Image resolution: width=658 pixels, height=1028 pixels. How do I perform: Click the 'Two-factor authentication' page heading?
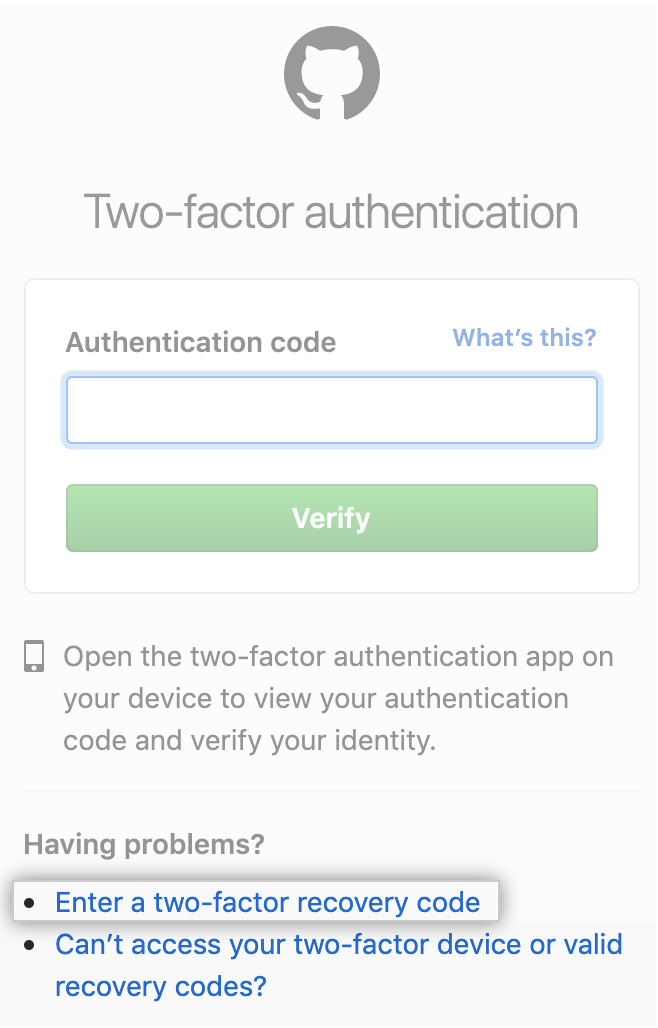(330, 211)
